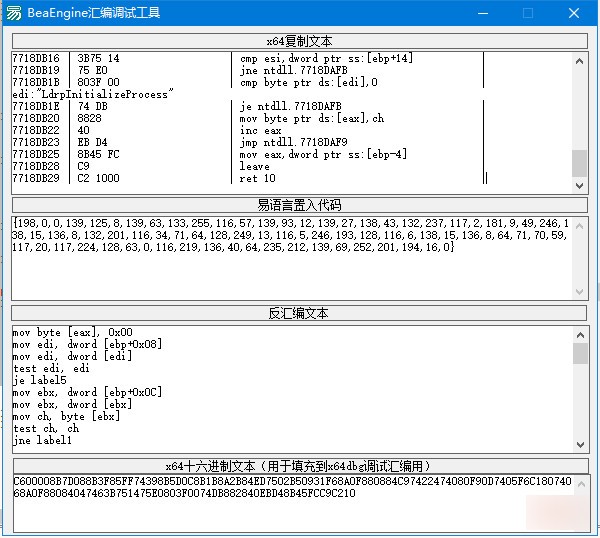The width and height of the screenshot is (600, 538).
Task: Minimize the BeaEngine window
Action: (483, 13)
